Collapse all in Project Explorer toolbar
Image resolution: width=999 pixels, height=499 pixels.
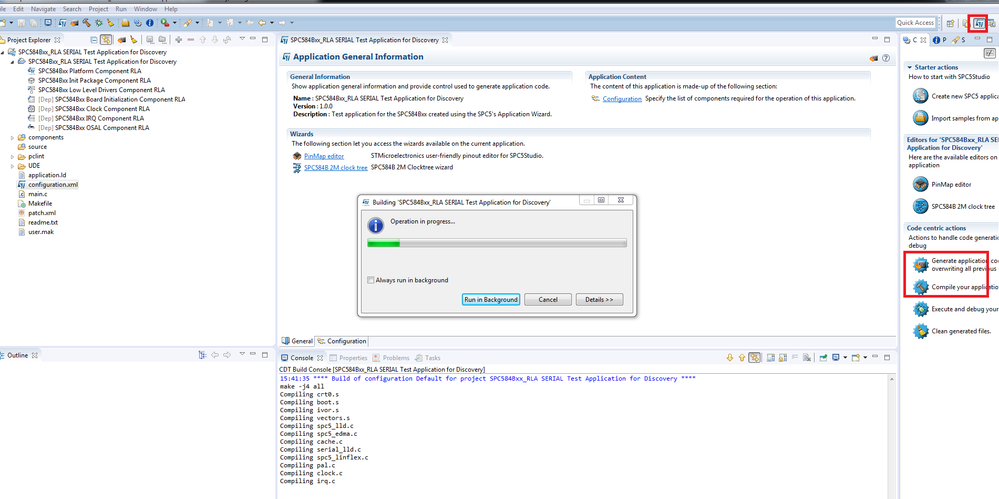pos(94,40)
